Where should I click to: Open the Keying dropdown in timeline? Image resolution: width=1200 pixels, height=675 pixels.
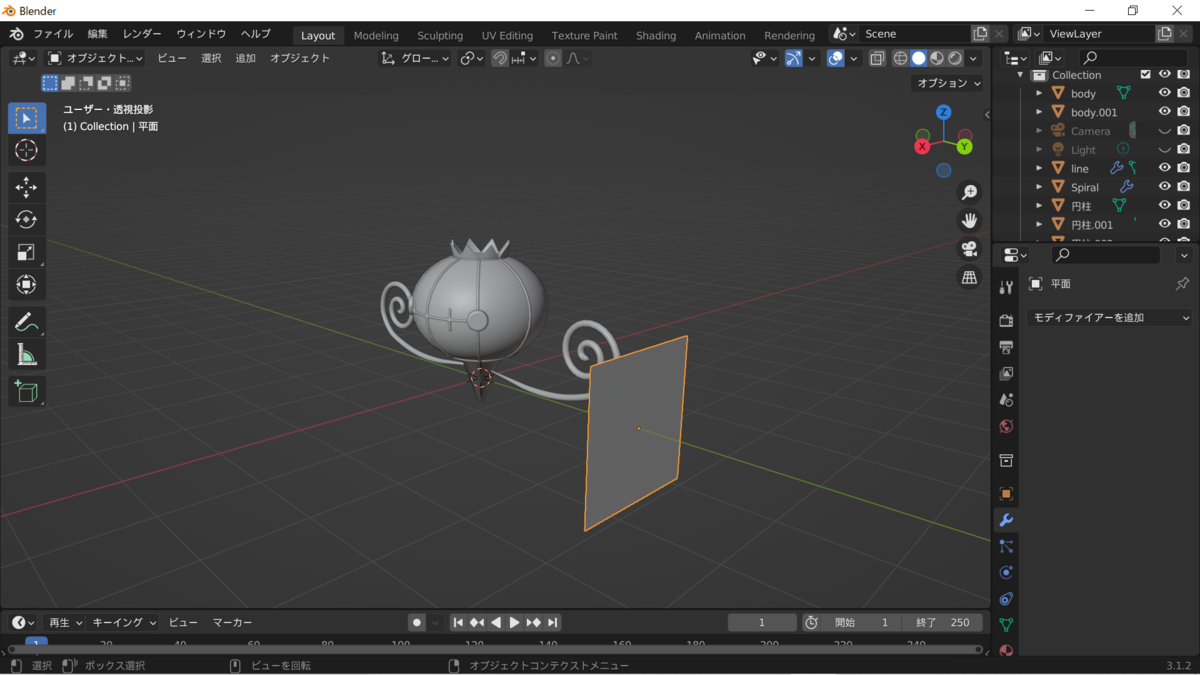[x=124, y=622]
